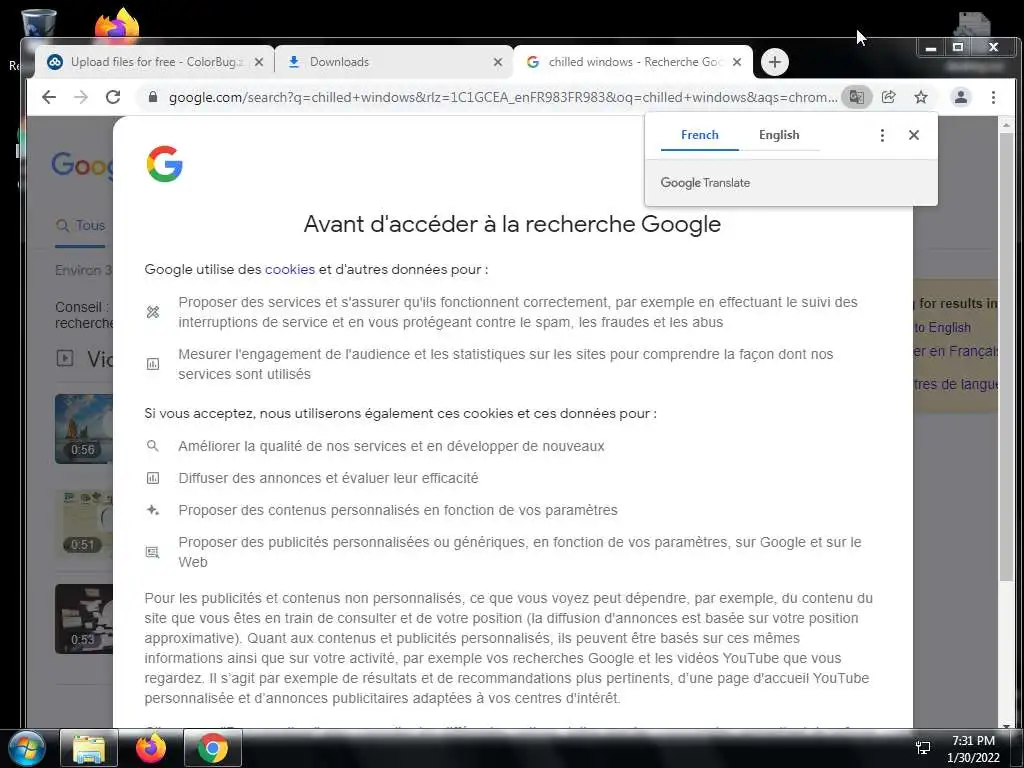Close the ColorBug upload tab

[x=259, y=62]
